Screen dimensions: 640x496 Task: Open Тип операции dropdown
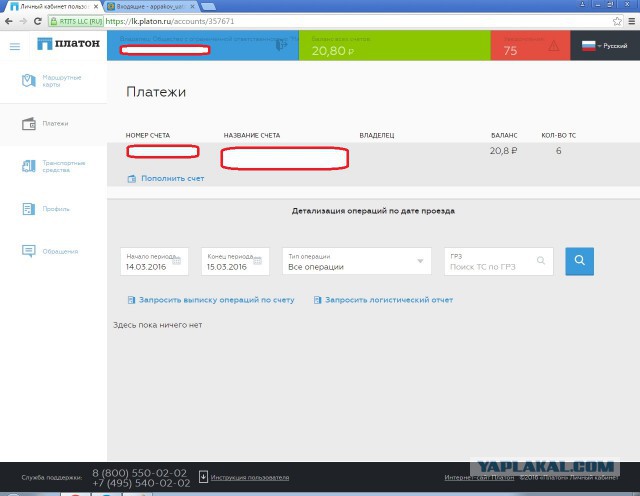click(x=357, y=262)
